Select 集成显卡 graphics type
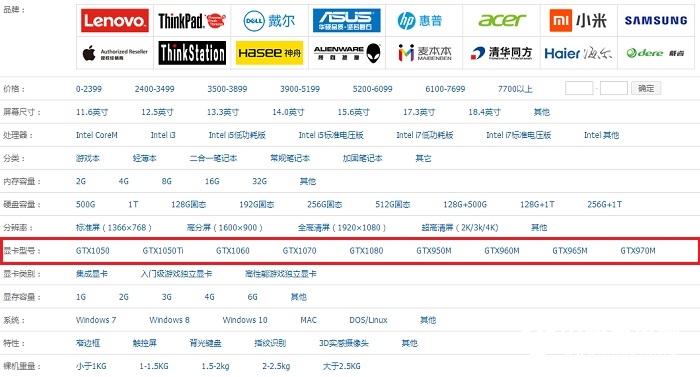This screenshot has width=700, height=377. (x=92, y=274)
